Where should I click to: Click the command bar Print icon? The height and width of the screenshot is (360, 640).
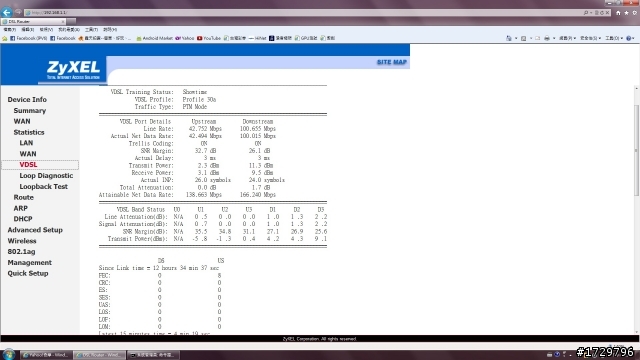pyautogui.click(x=547, y=38)
